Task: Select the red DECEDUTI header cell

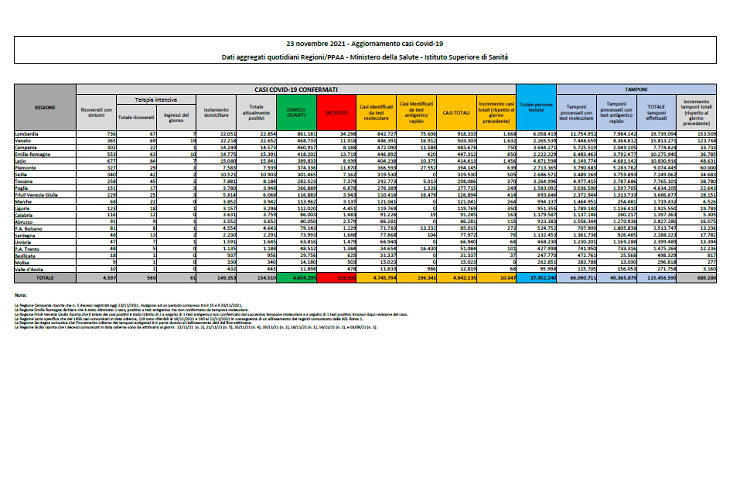Action: click(336, 112)
